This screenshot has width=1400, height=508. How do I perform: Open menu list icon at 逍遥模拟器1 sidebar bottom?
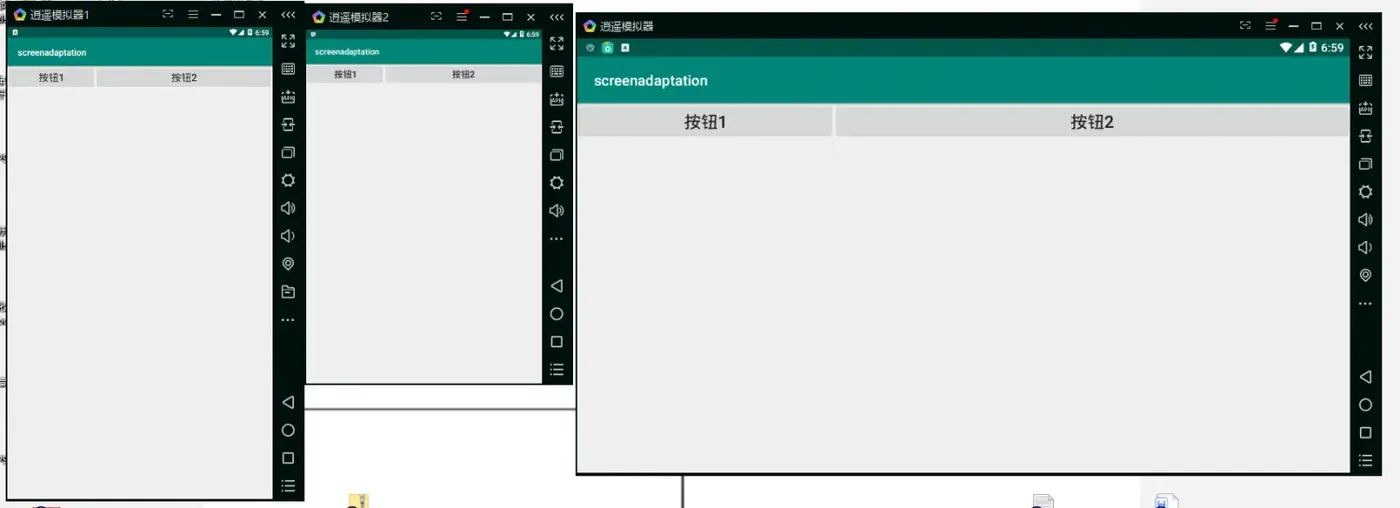pyautogui.click(x=288, y=486)
